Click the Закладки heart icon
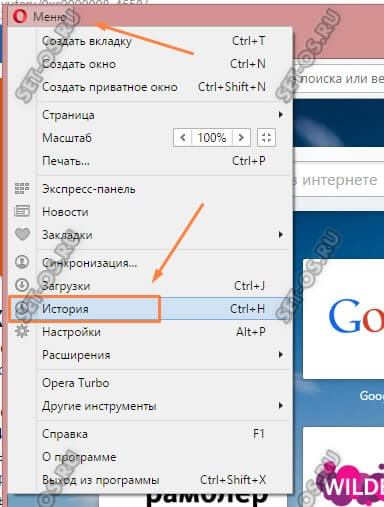 point(22,234)
